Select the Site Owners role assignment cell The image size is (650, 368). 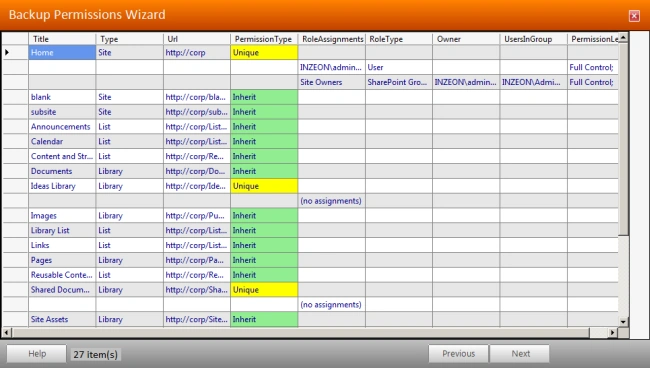pos(332,82)
